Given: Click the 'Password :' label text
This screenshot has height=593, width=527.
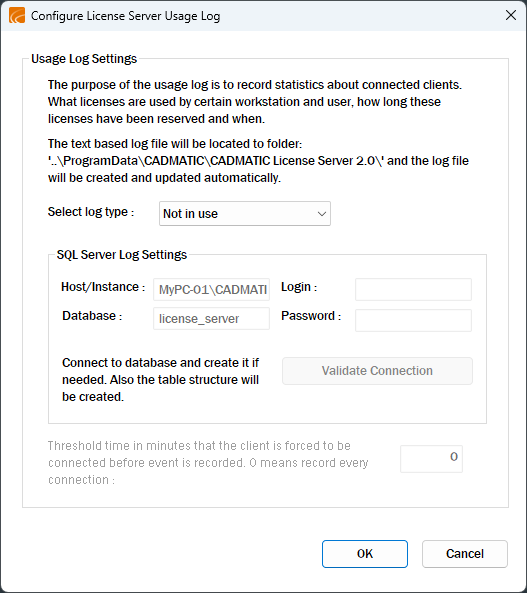Looking at the screenshot, I should point(311,316).
